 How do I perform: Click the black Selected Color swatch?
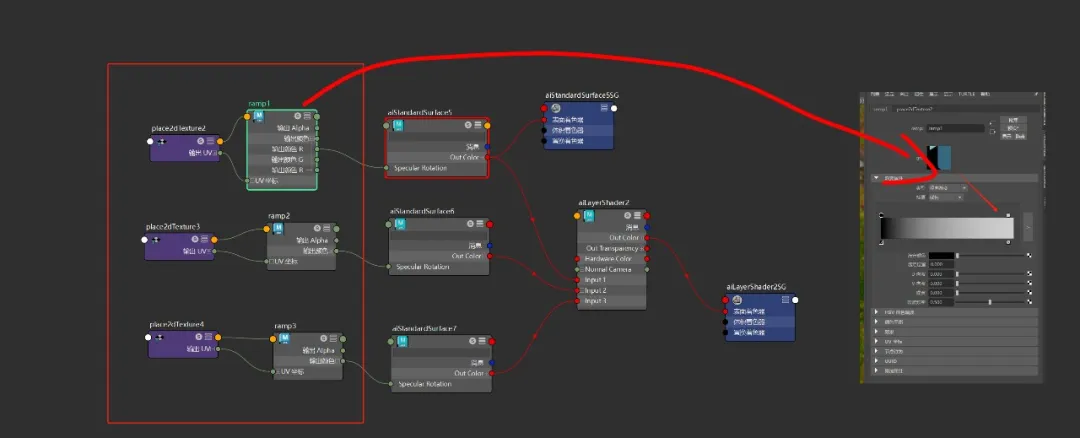tap(941, 255)
